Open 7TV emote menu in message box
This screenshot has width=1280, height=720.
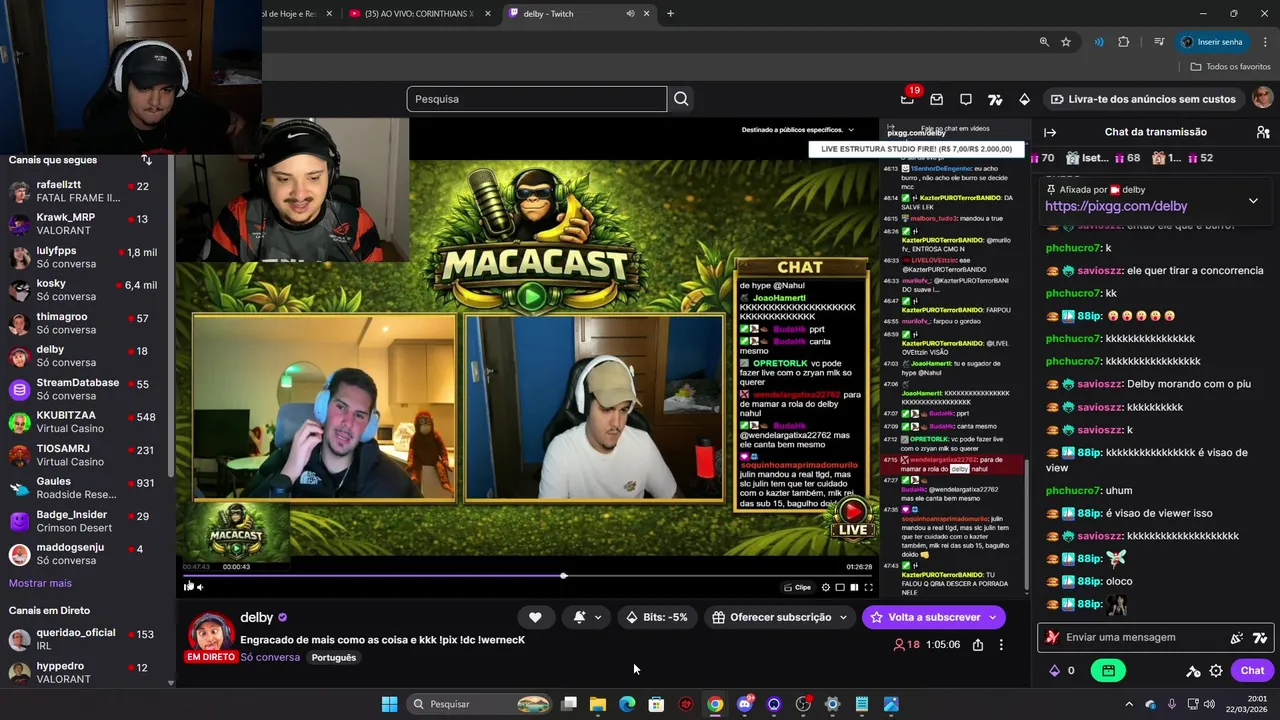pyautogui.click(x=1260, y=637)
